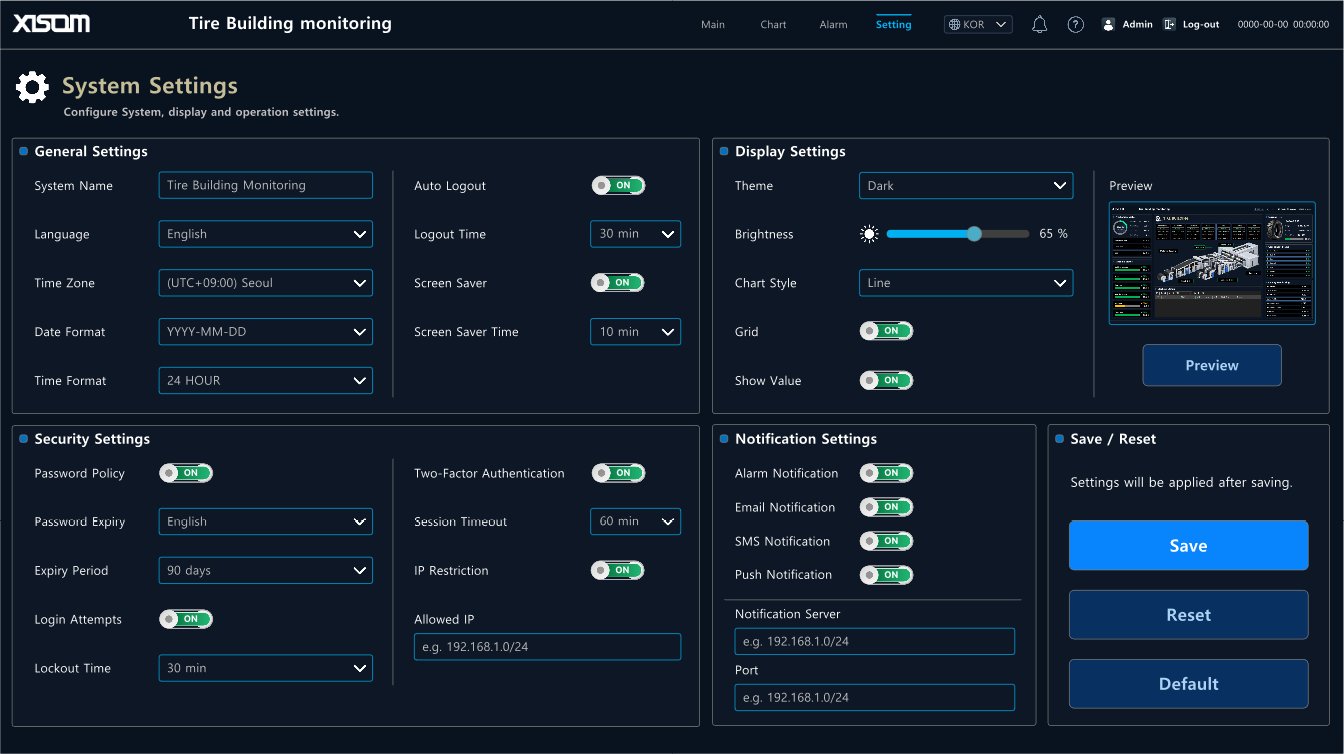Open the Chart Style dropdown
Viewport: 1344px width, 754px height.
pos(966,283)
